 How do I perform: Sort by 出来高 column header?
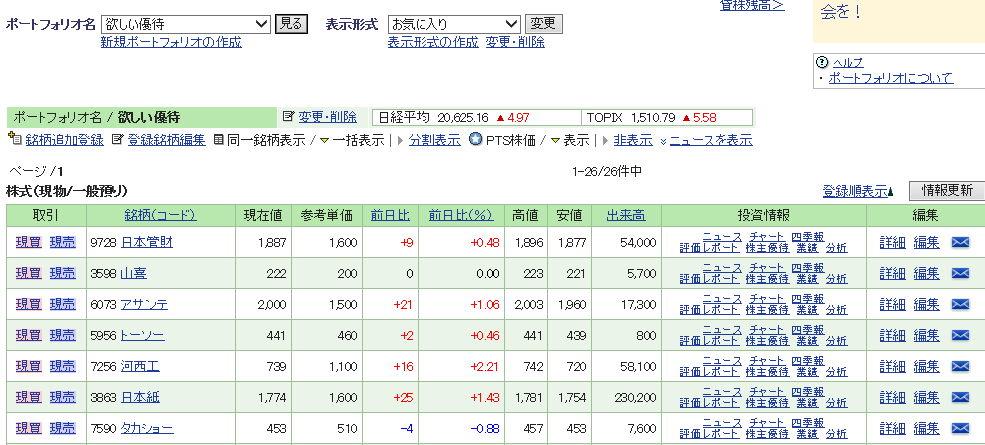(626, 216)
